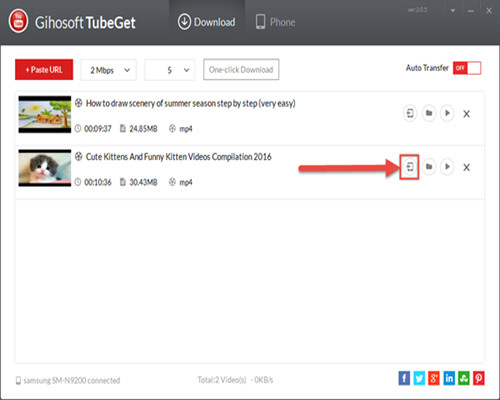The width and height of the screenshot is (500, 400).
Task: Toggle the Auto Transfer switch
Action: point(467,68)
